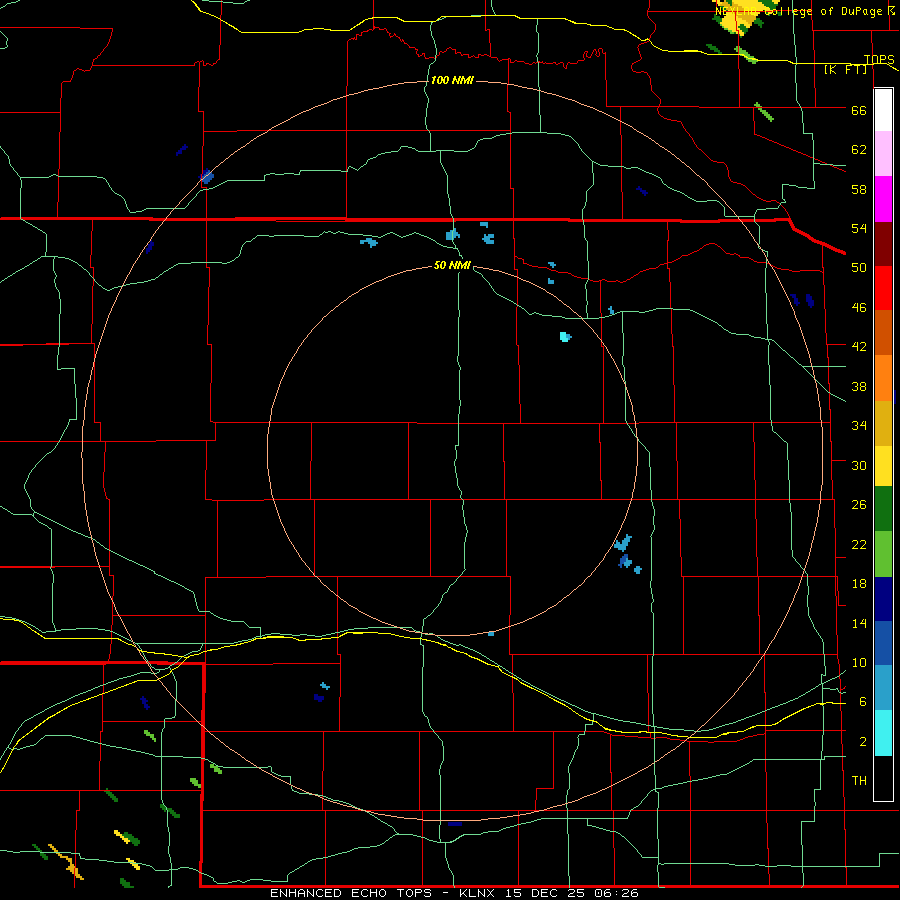Click the legend value '6'
Viewport: 900px width, 900px height.
point(862,702)
